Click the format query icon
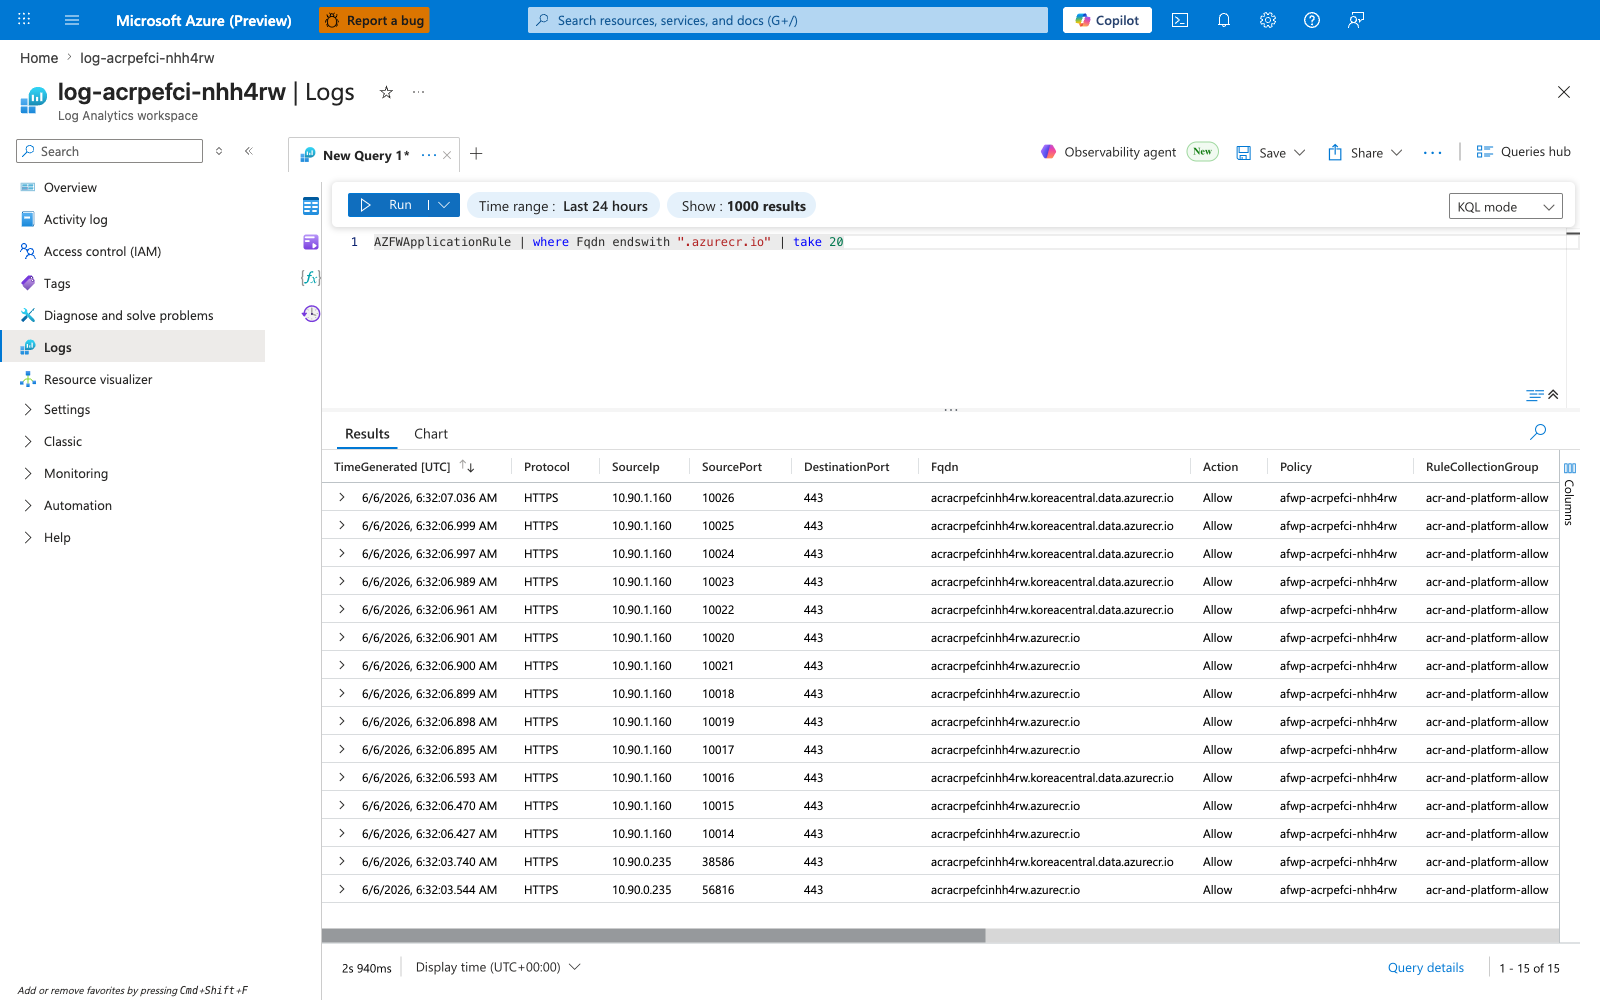Screen dimensions: 1600x1000 click(1534, 395)
